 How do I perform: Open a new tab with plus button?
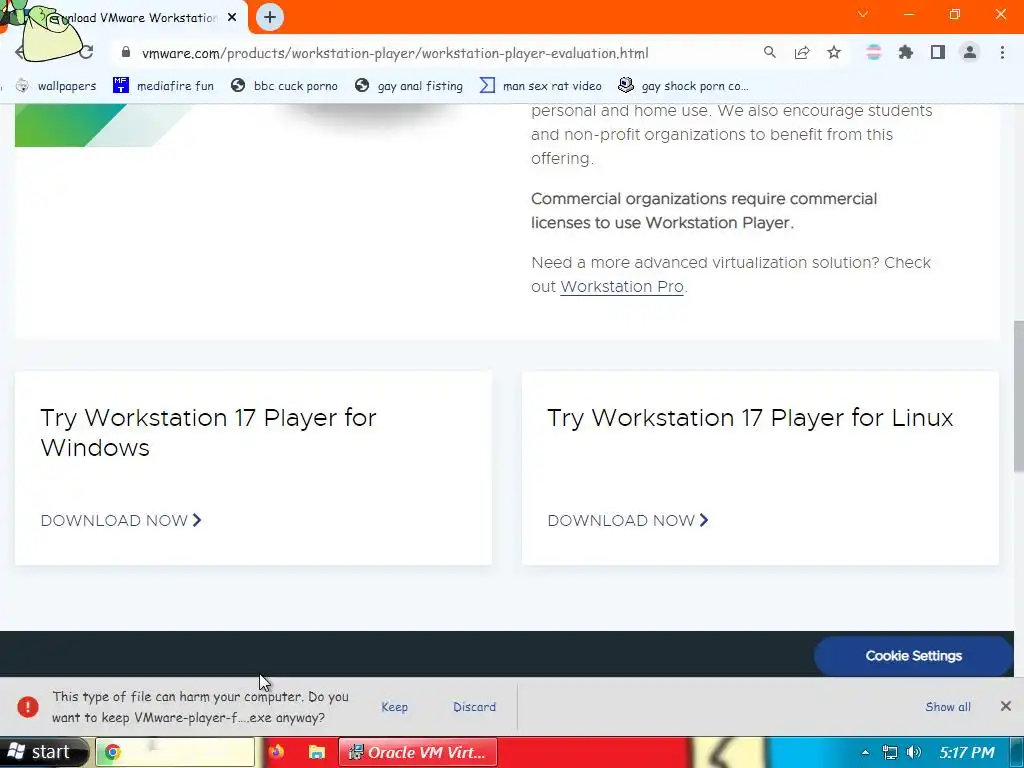click(270, 17)
